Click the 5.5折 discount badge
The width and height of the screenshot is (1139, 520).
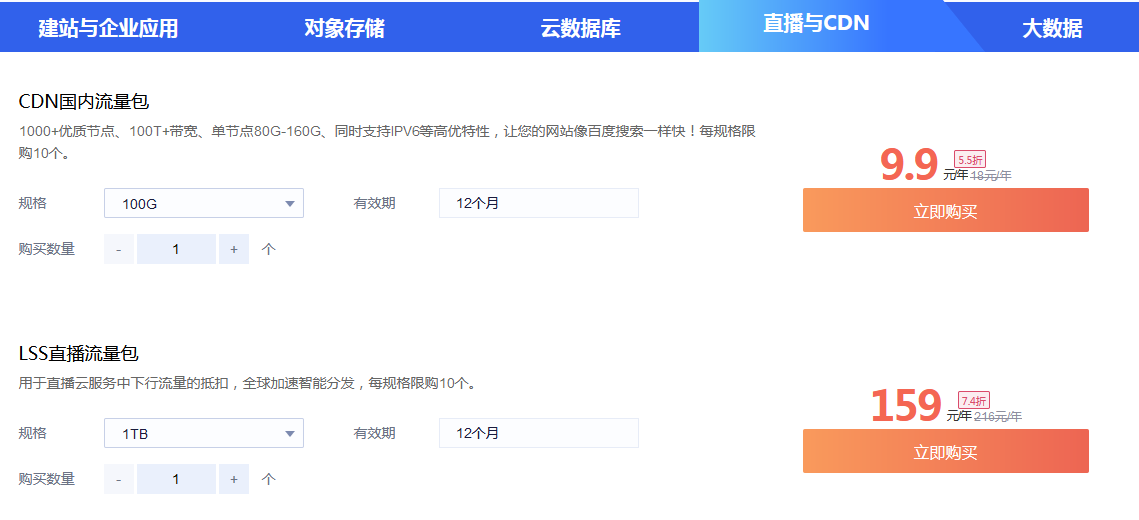(x=970, y=160)
